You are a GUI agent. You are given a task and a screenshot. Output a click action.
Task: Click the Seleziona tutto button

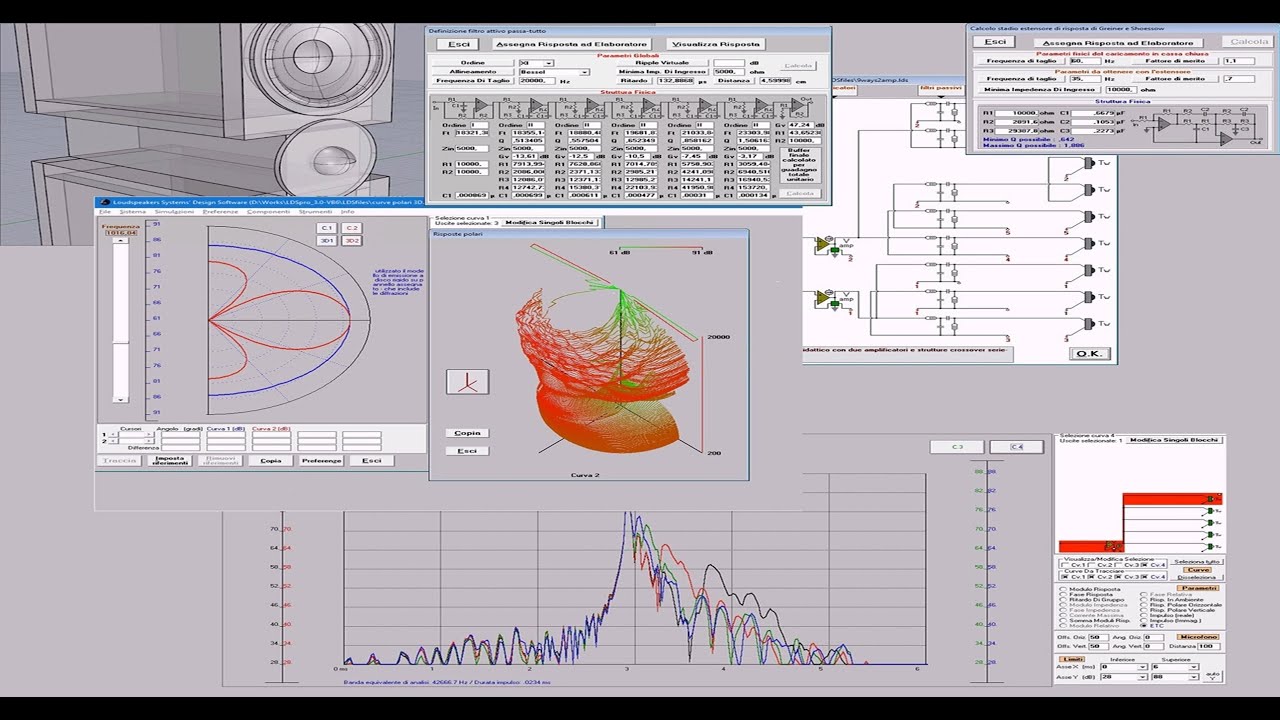tap(1197, 562)
